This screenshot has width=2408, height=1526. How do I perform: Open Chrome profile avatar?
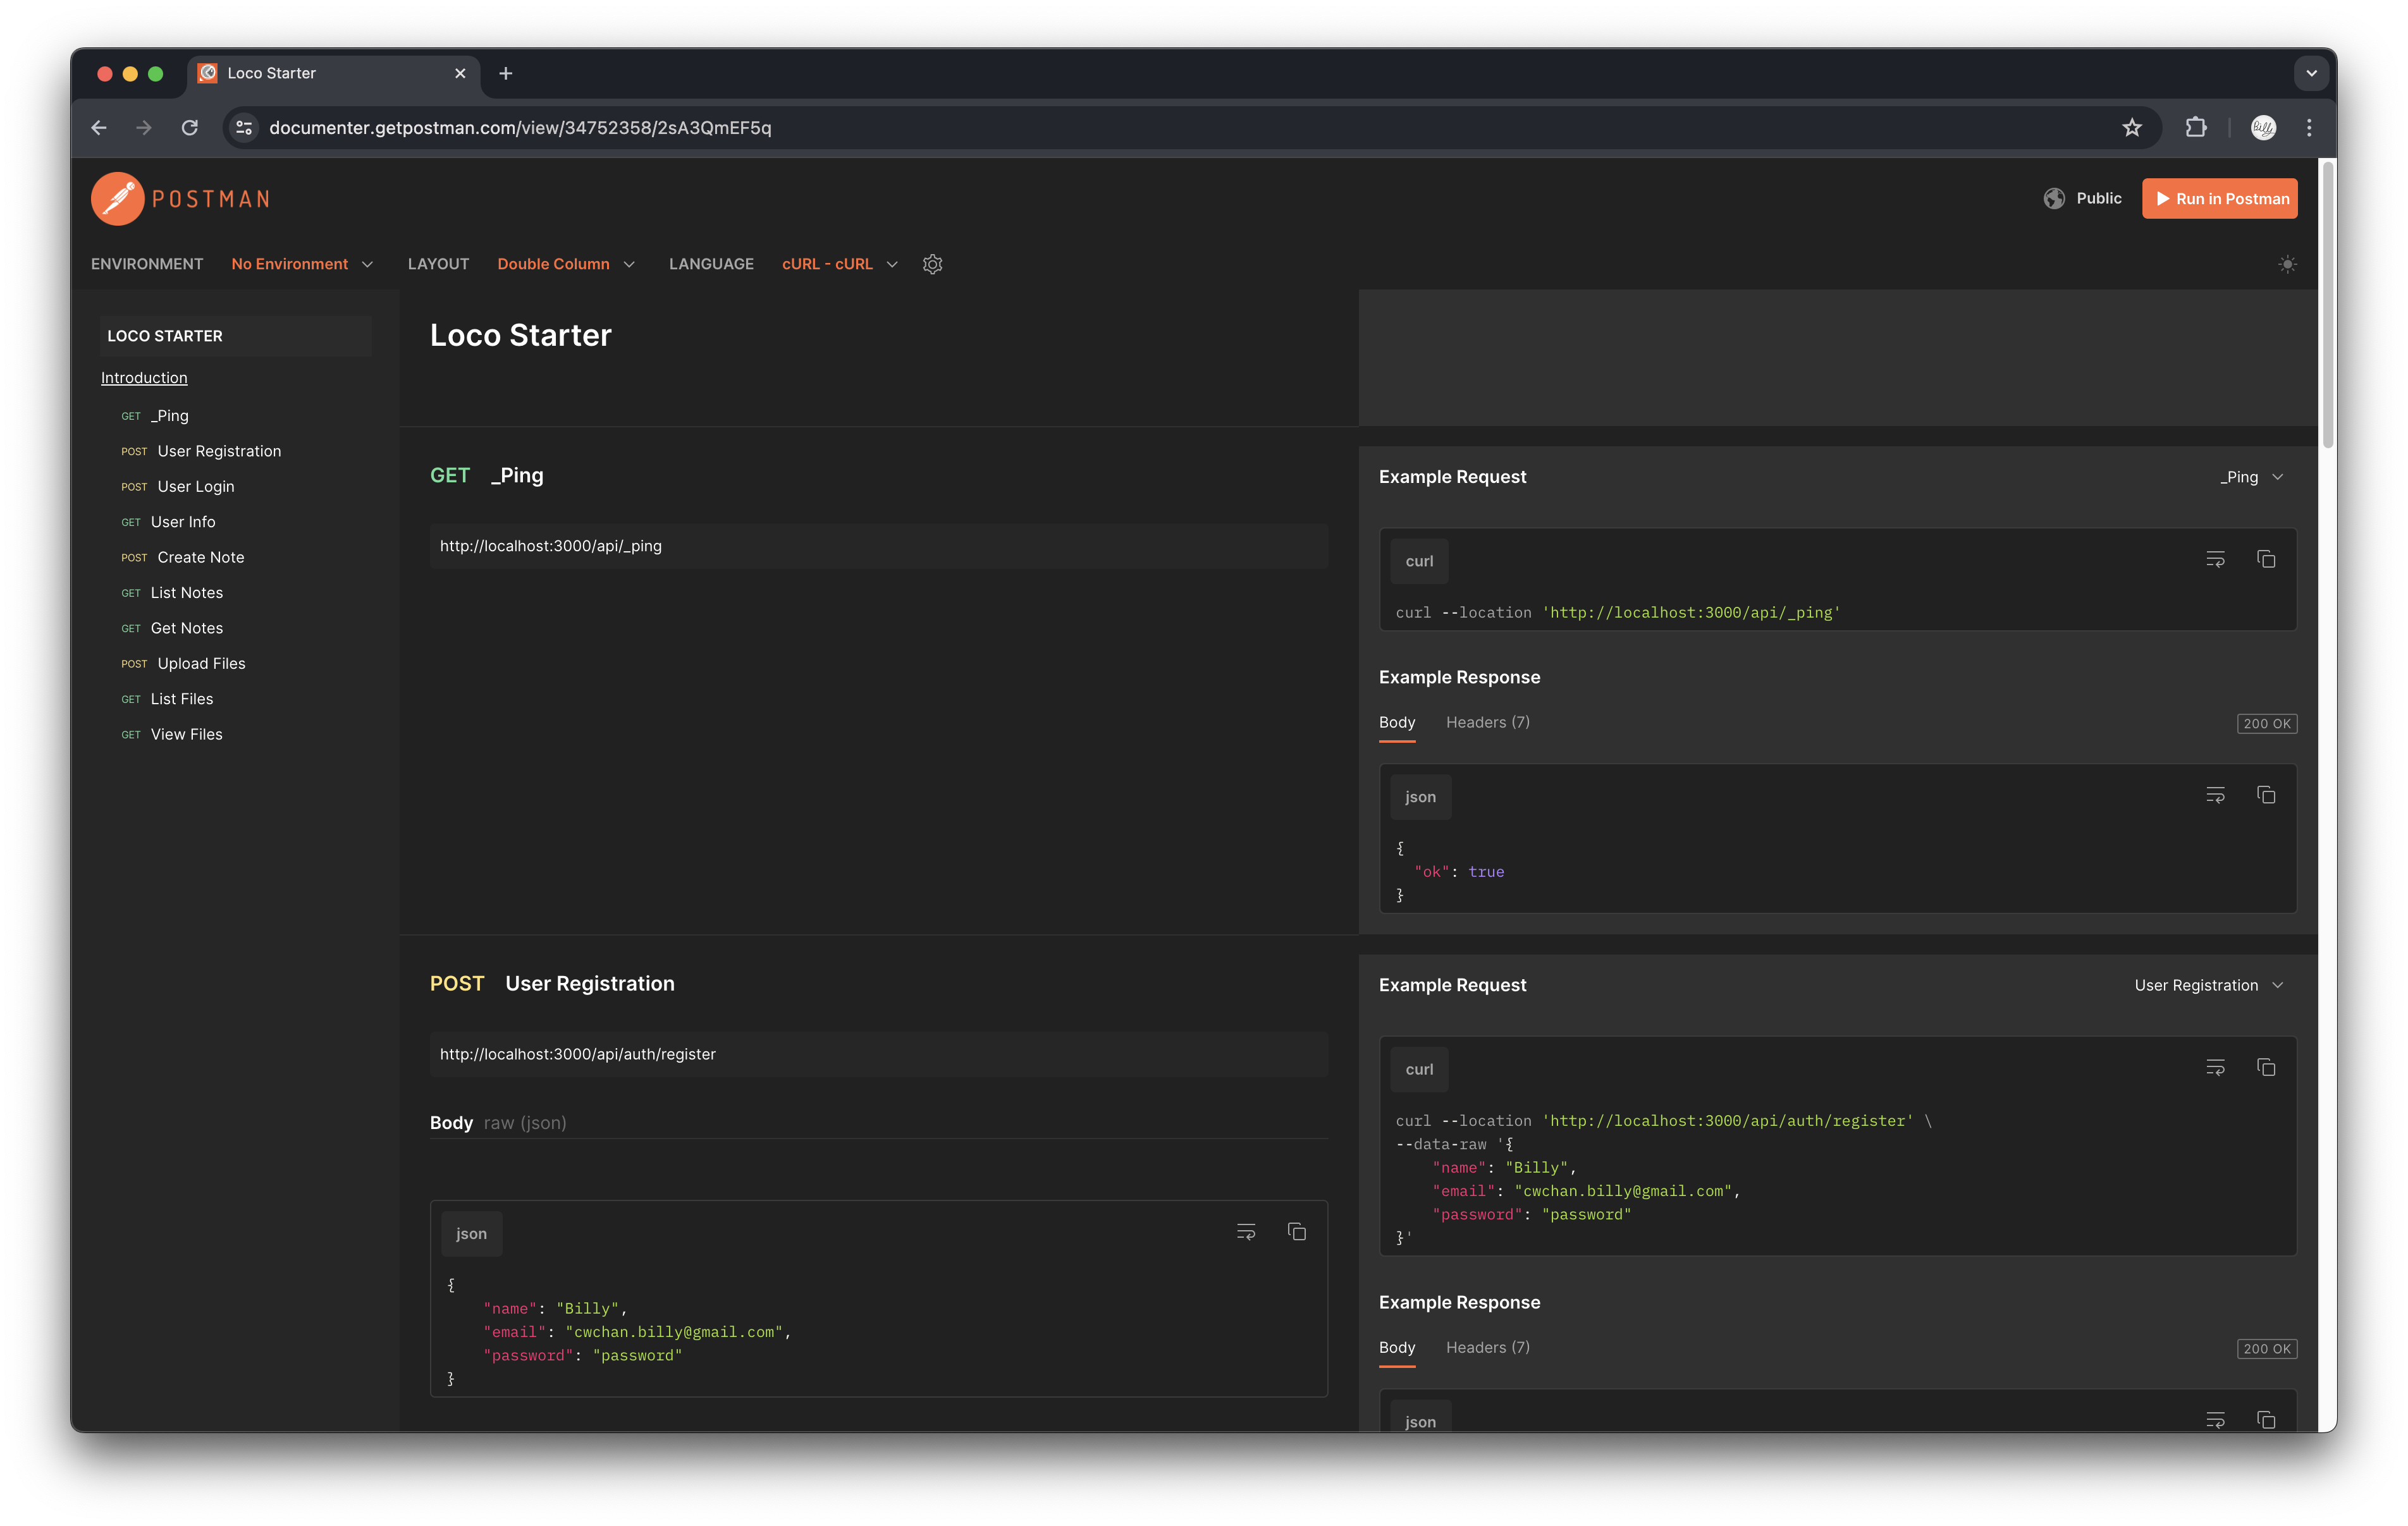(2263, 127)
